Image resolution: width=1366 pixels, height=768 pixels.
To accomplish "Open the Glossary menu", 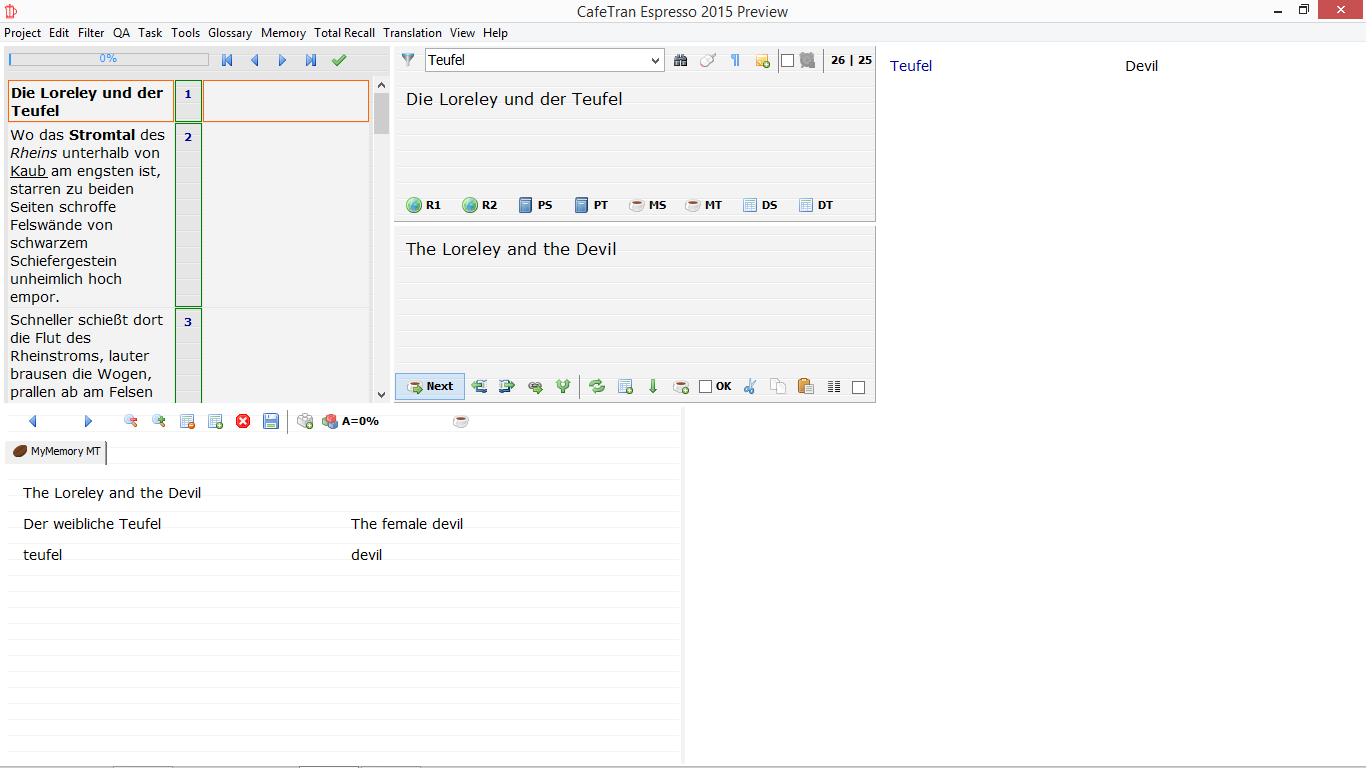I will [230, 33].
